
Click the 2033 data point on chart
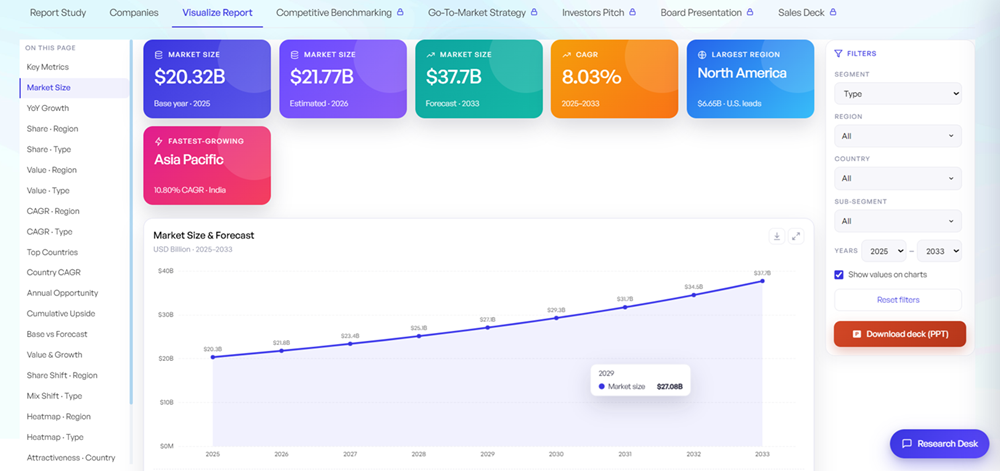tap(762, 281)
